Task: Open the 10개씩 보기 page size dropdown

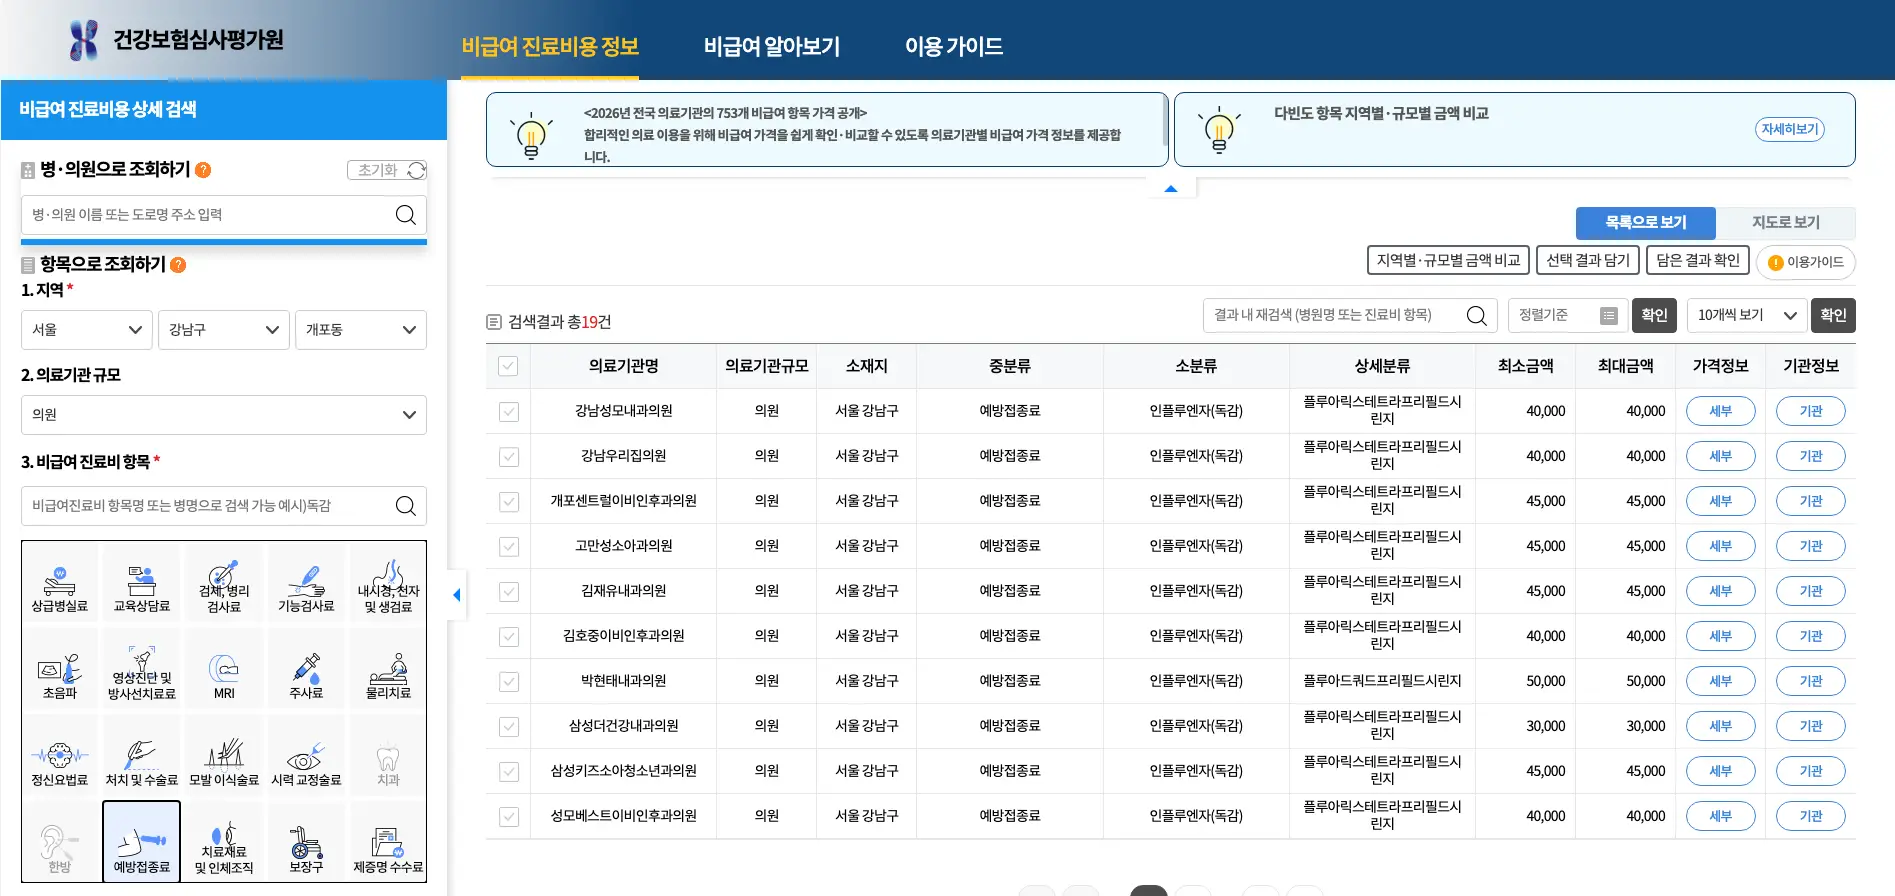Action: (x=1747, y=315)
